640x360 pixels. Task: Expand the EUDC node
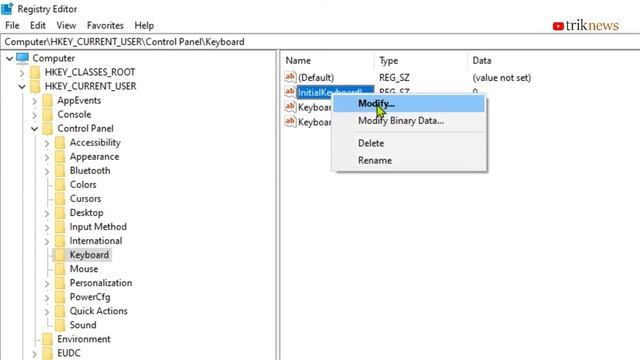coord(34,353)
